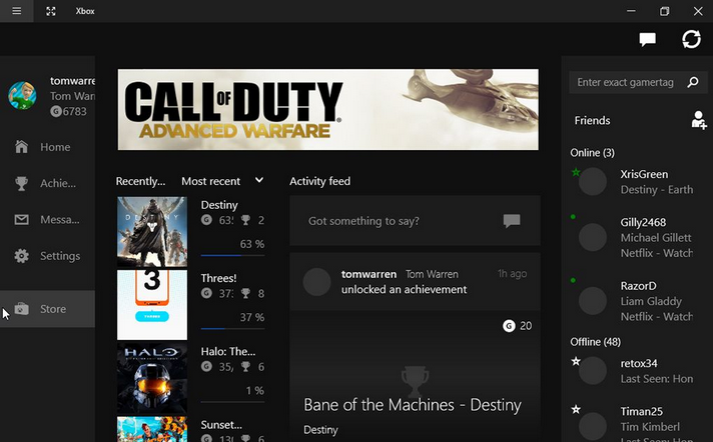Screen dimensions: 713x442
Task: Select Store in the sidebar
Action: point(47,309)
